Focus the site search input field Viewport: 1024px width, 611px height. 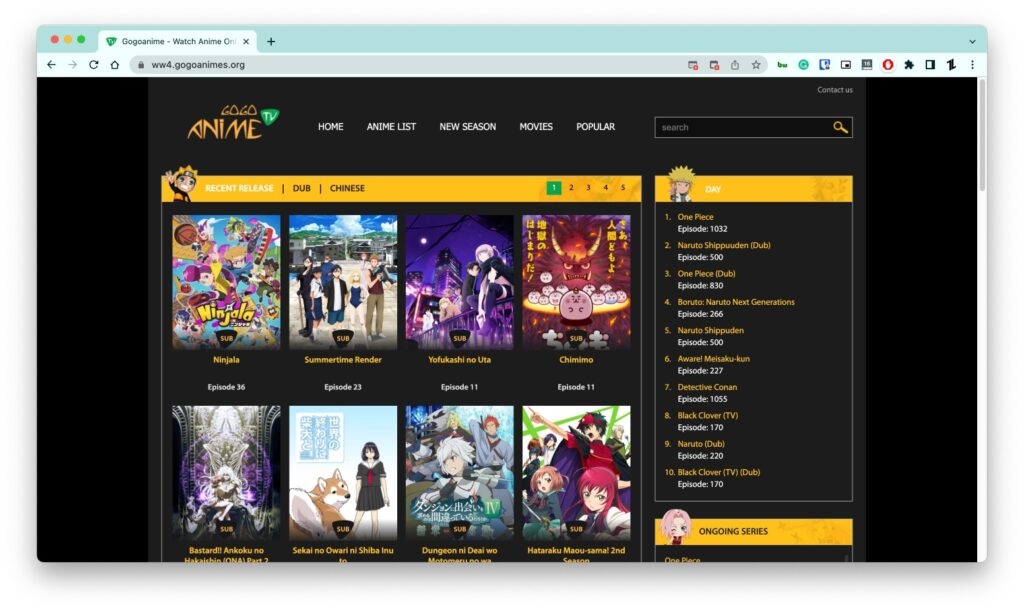point(744,127)
